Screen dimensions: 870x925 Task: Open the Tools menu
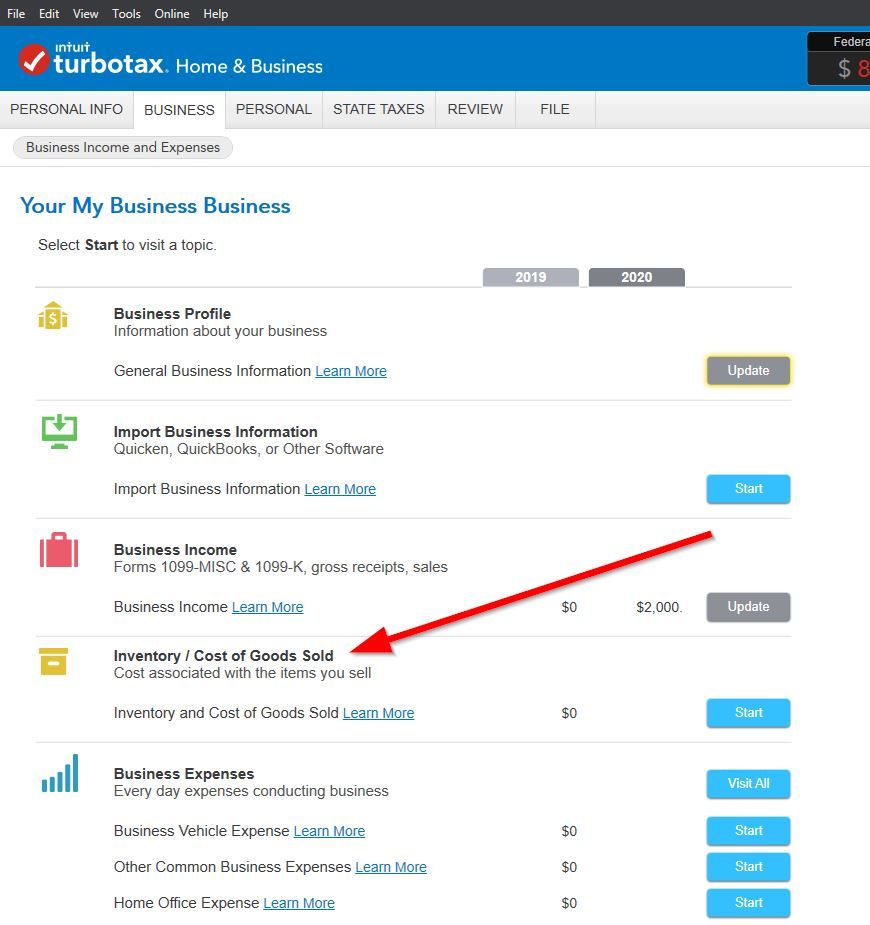(x=126, y=14)
